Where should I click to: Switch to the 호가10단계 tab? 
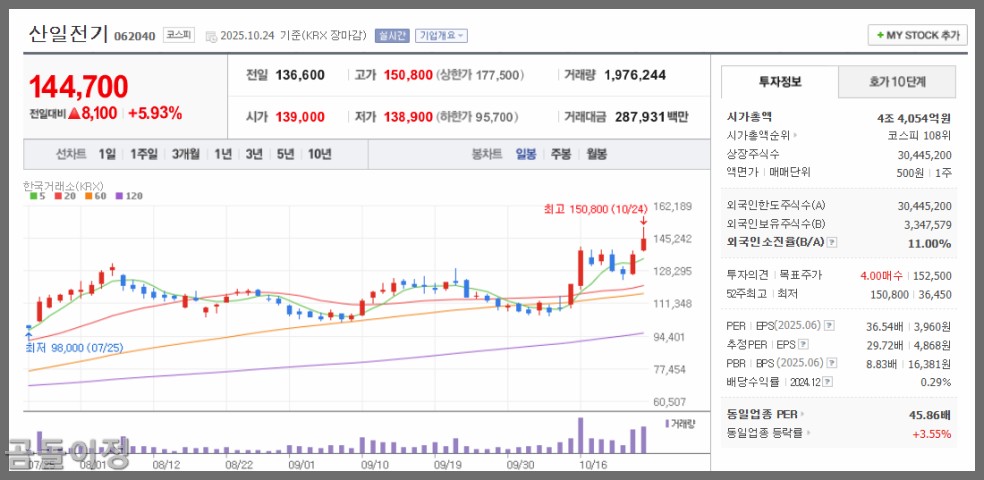[x=897, y=82]
